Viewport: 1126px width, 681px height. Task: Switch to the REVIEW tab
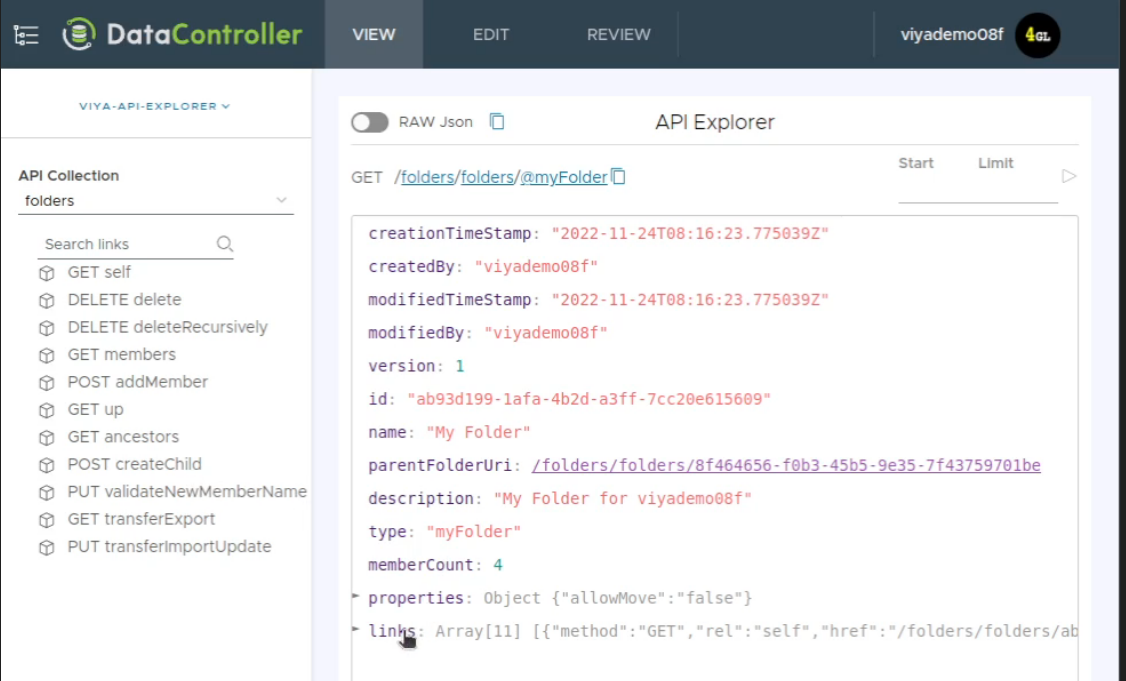[x=618, y=35]
